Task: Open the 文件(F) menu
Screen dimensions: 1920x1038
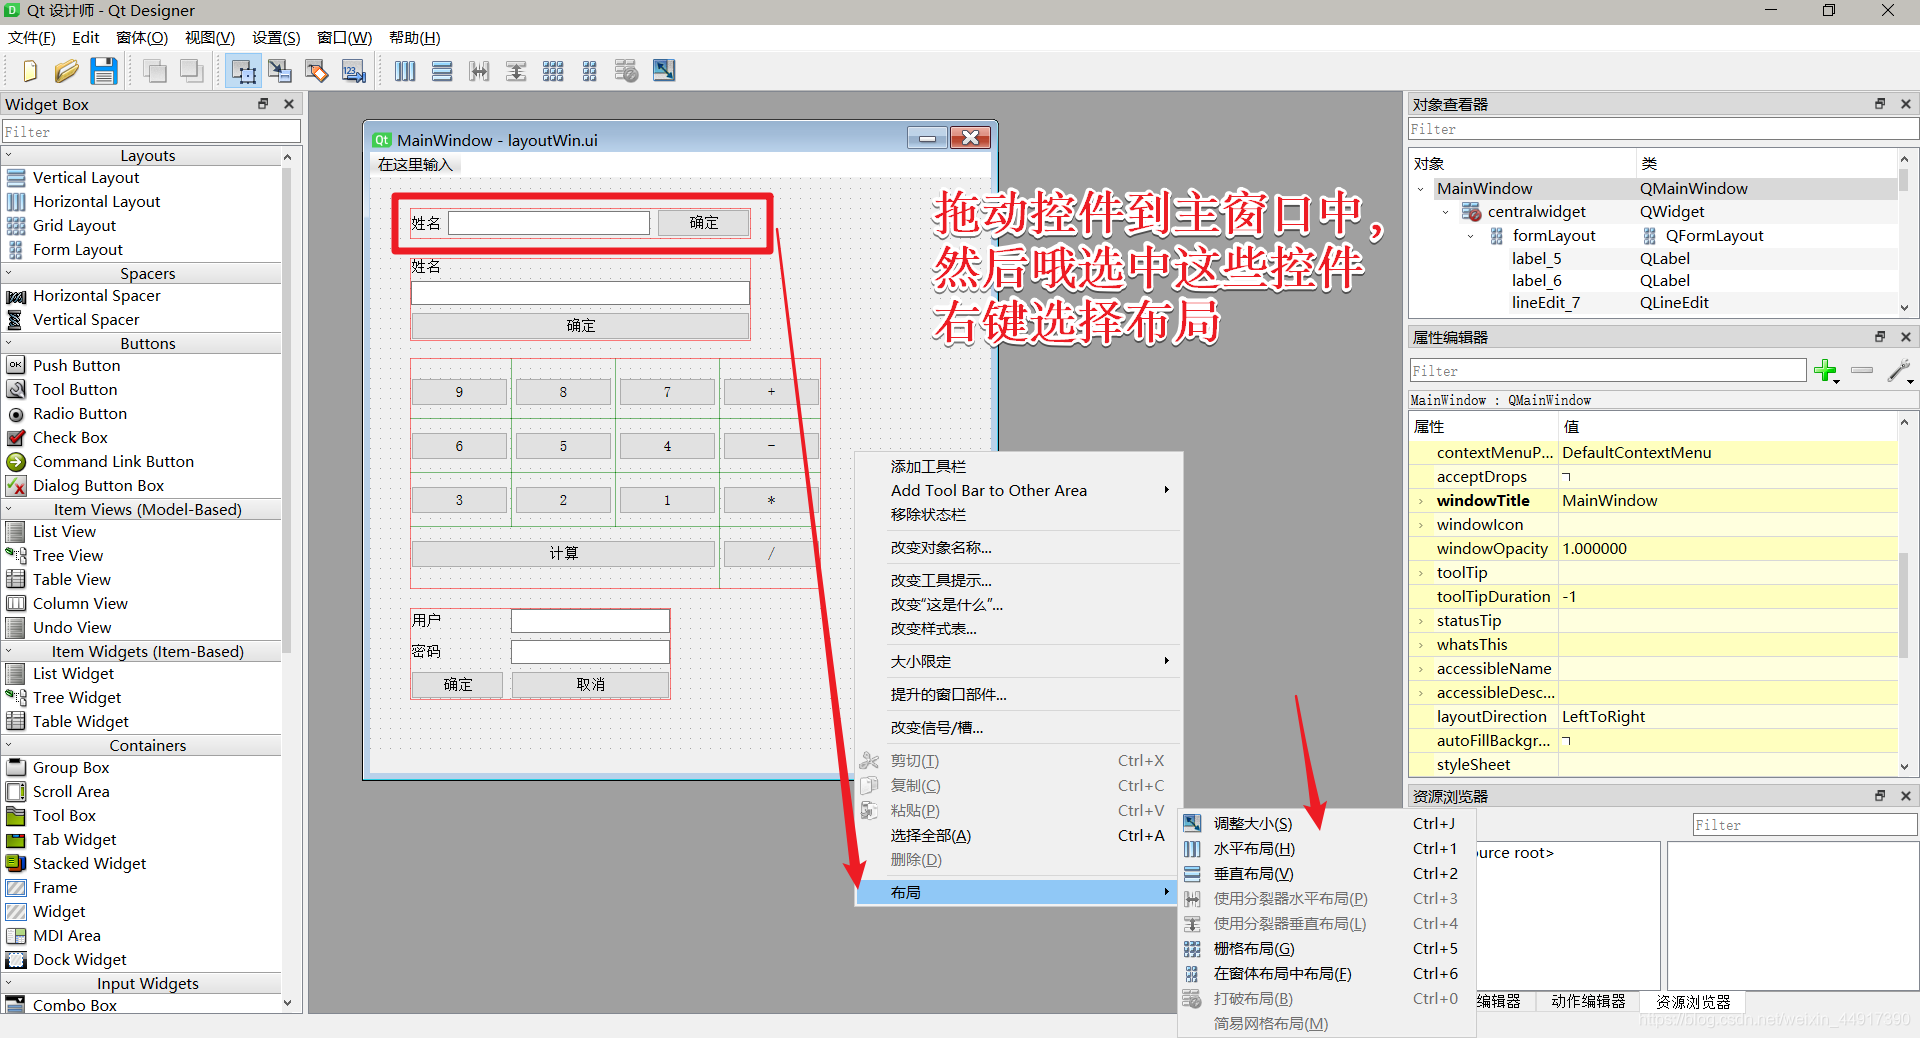Action: tap(32, 37)
